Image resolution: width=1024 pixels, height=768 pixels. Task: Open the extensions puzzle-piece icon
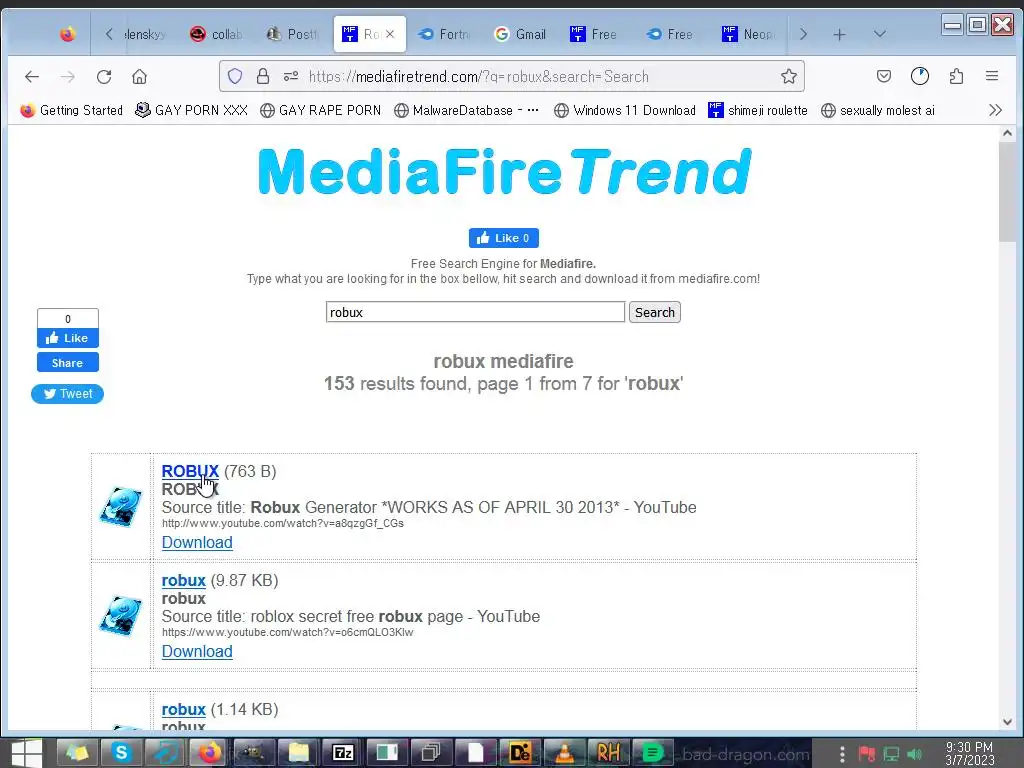point(956,76)
